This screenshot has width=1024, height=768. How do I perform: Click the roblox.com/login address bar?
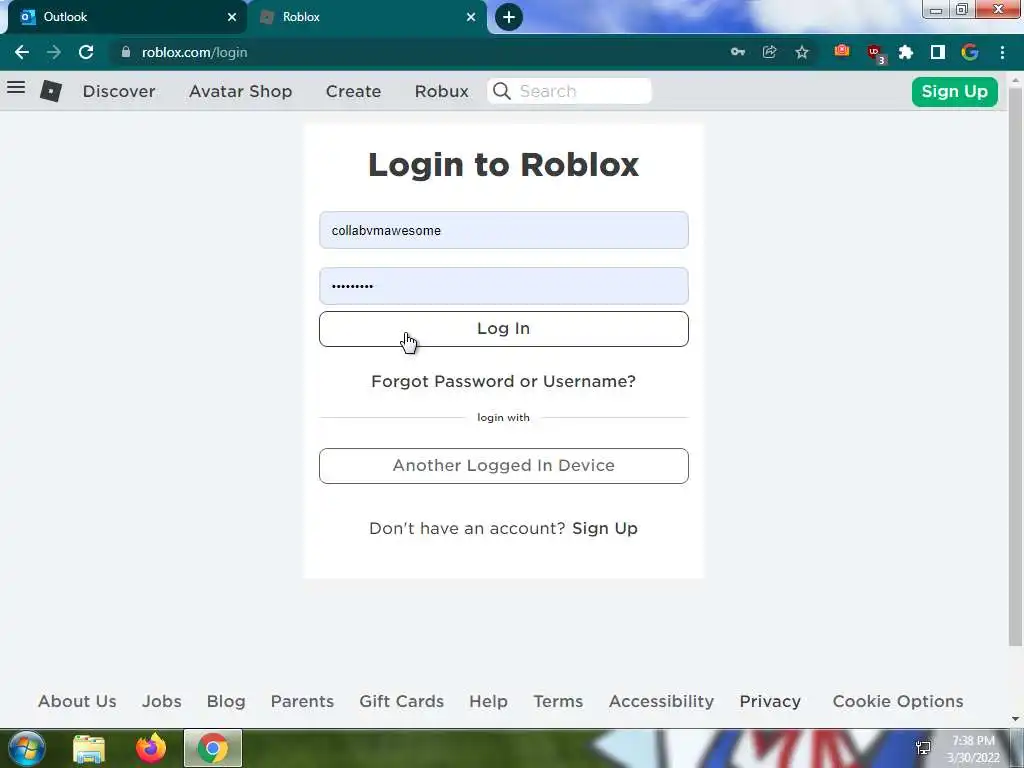(x=418, y=52)
